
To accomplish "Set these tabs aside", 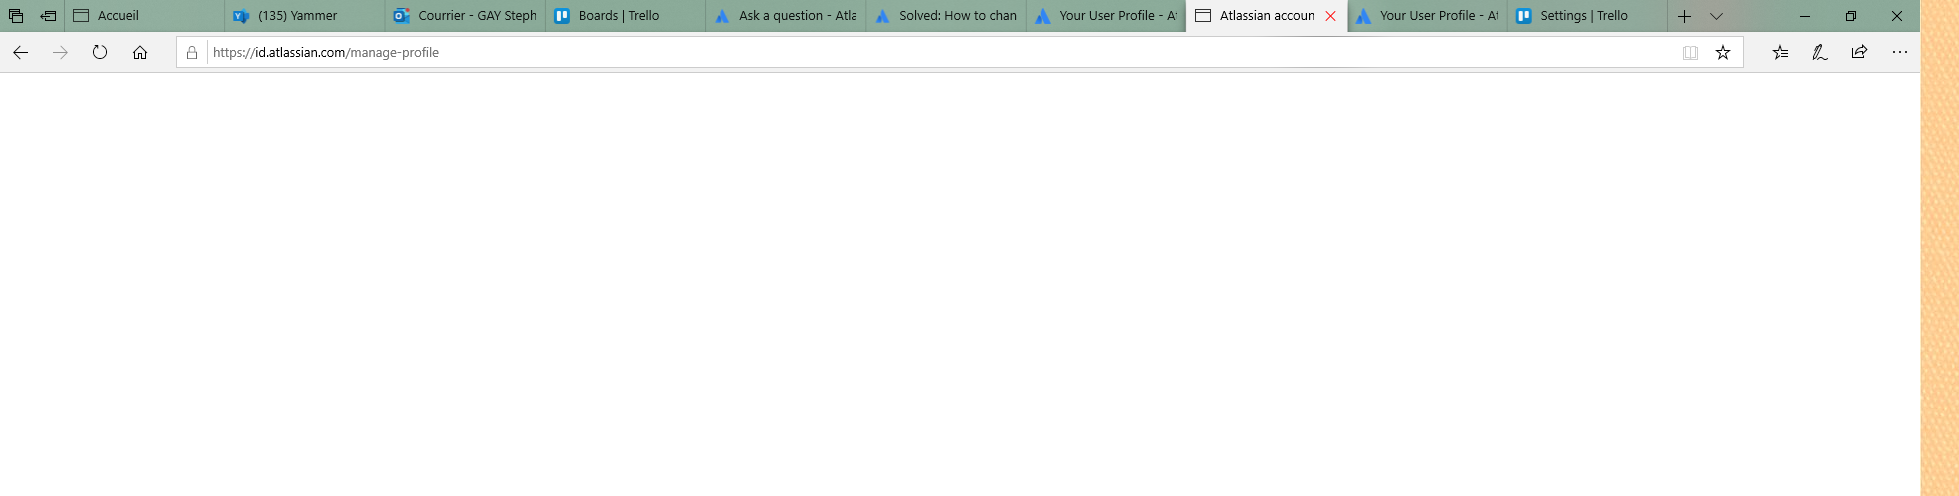I will click(48, 16).
